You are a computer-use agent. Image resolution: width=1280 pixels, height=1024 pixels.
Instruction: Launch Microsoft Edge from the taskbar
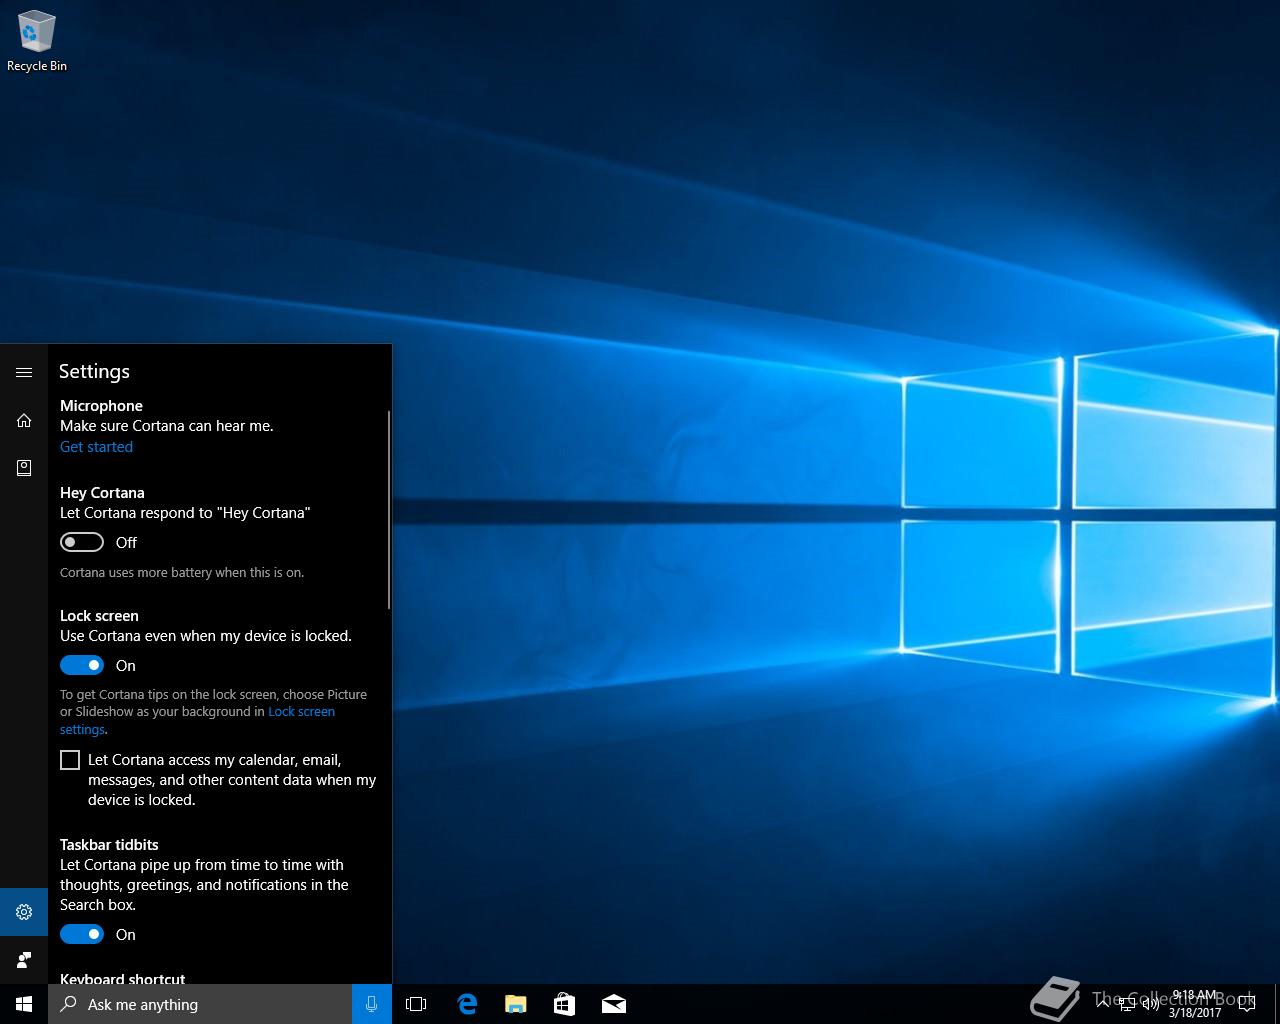[467, 1004]
